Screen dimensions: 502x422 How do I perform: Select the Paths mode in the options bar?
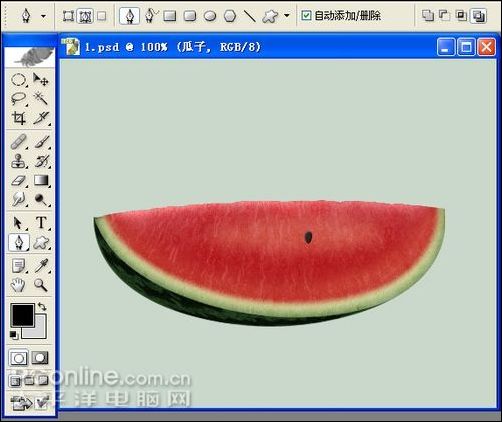(x=85, y=16)
